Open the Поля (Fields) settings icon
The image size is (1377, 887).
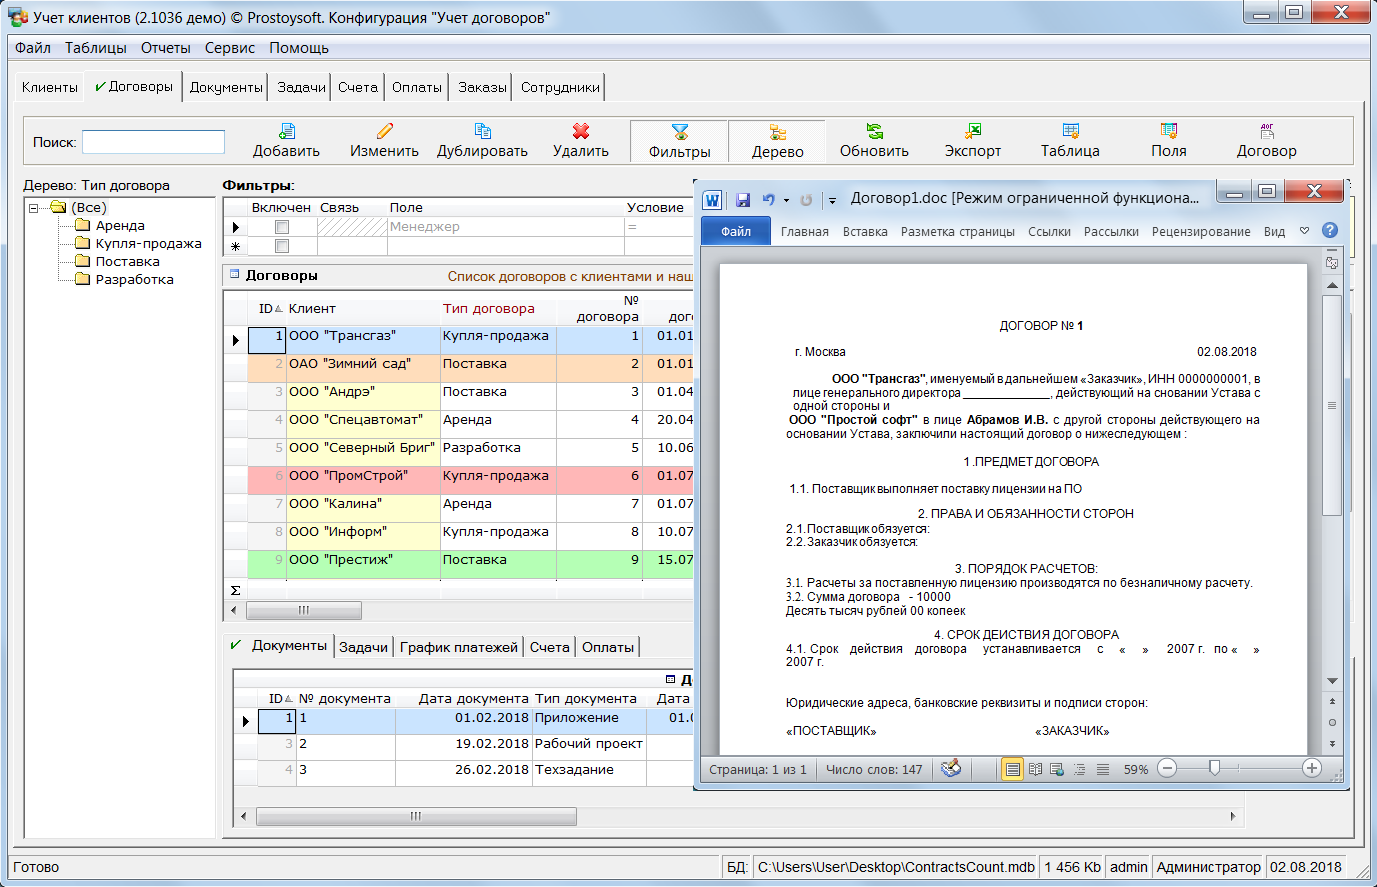pos(1168,131)
